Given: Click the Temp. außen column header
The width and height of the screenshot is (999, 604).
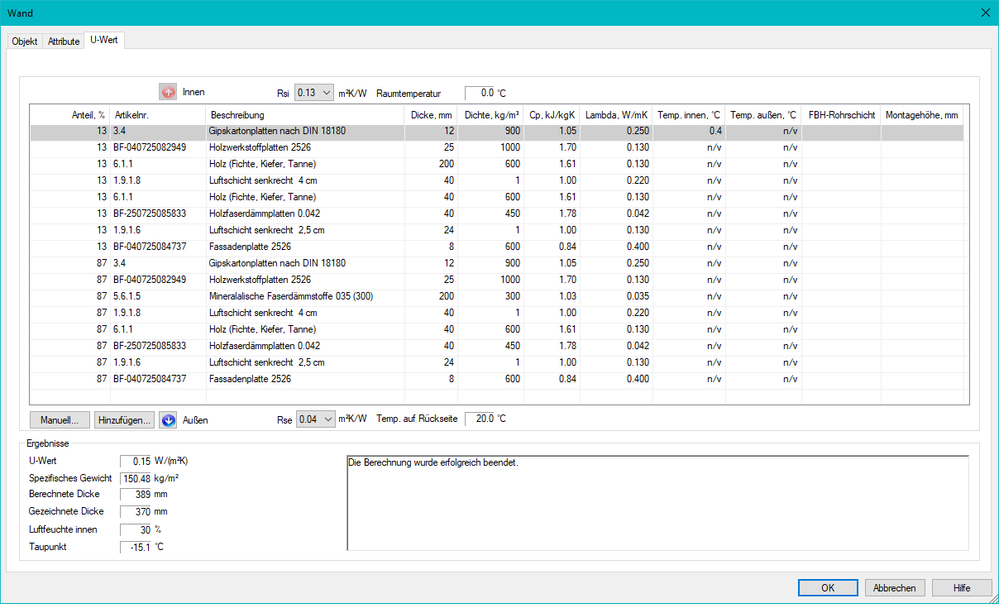Looking at the screenshot, I should click(x=763, y=115).
